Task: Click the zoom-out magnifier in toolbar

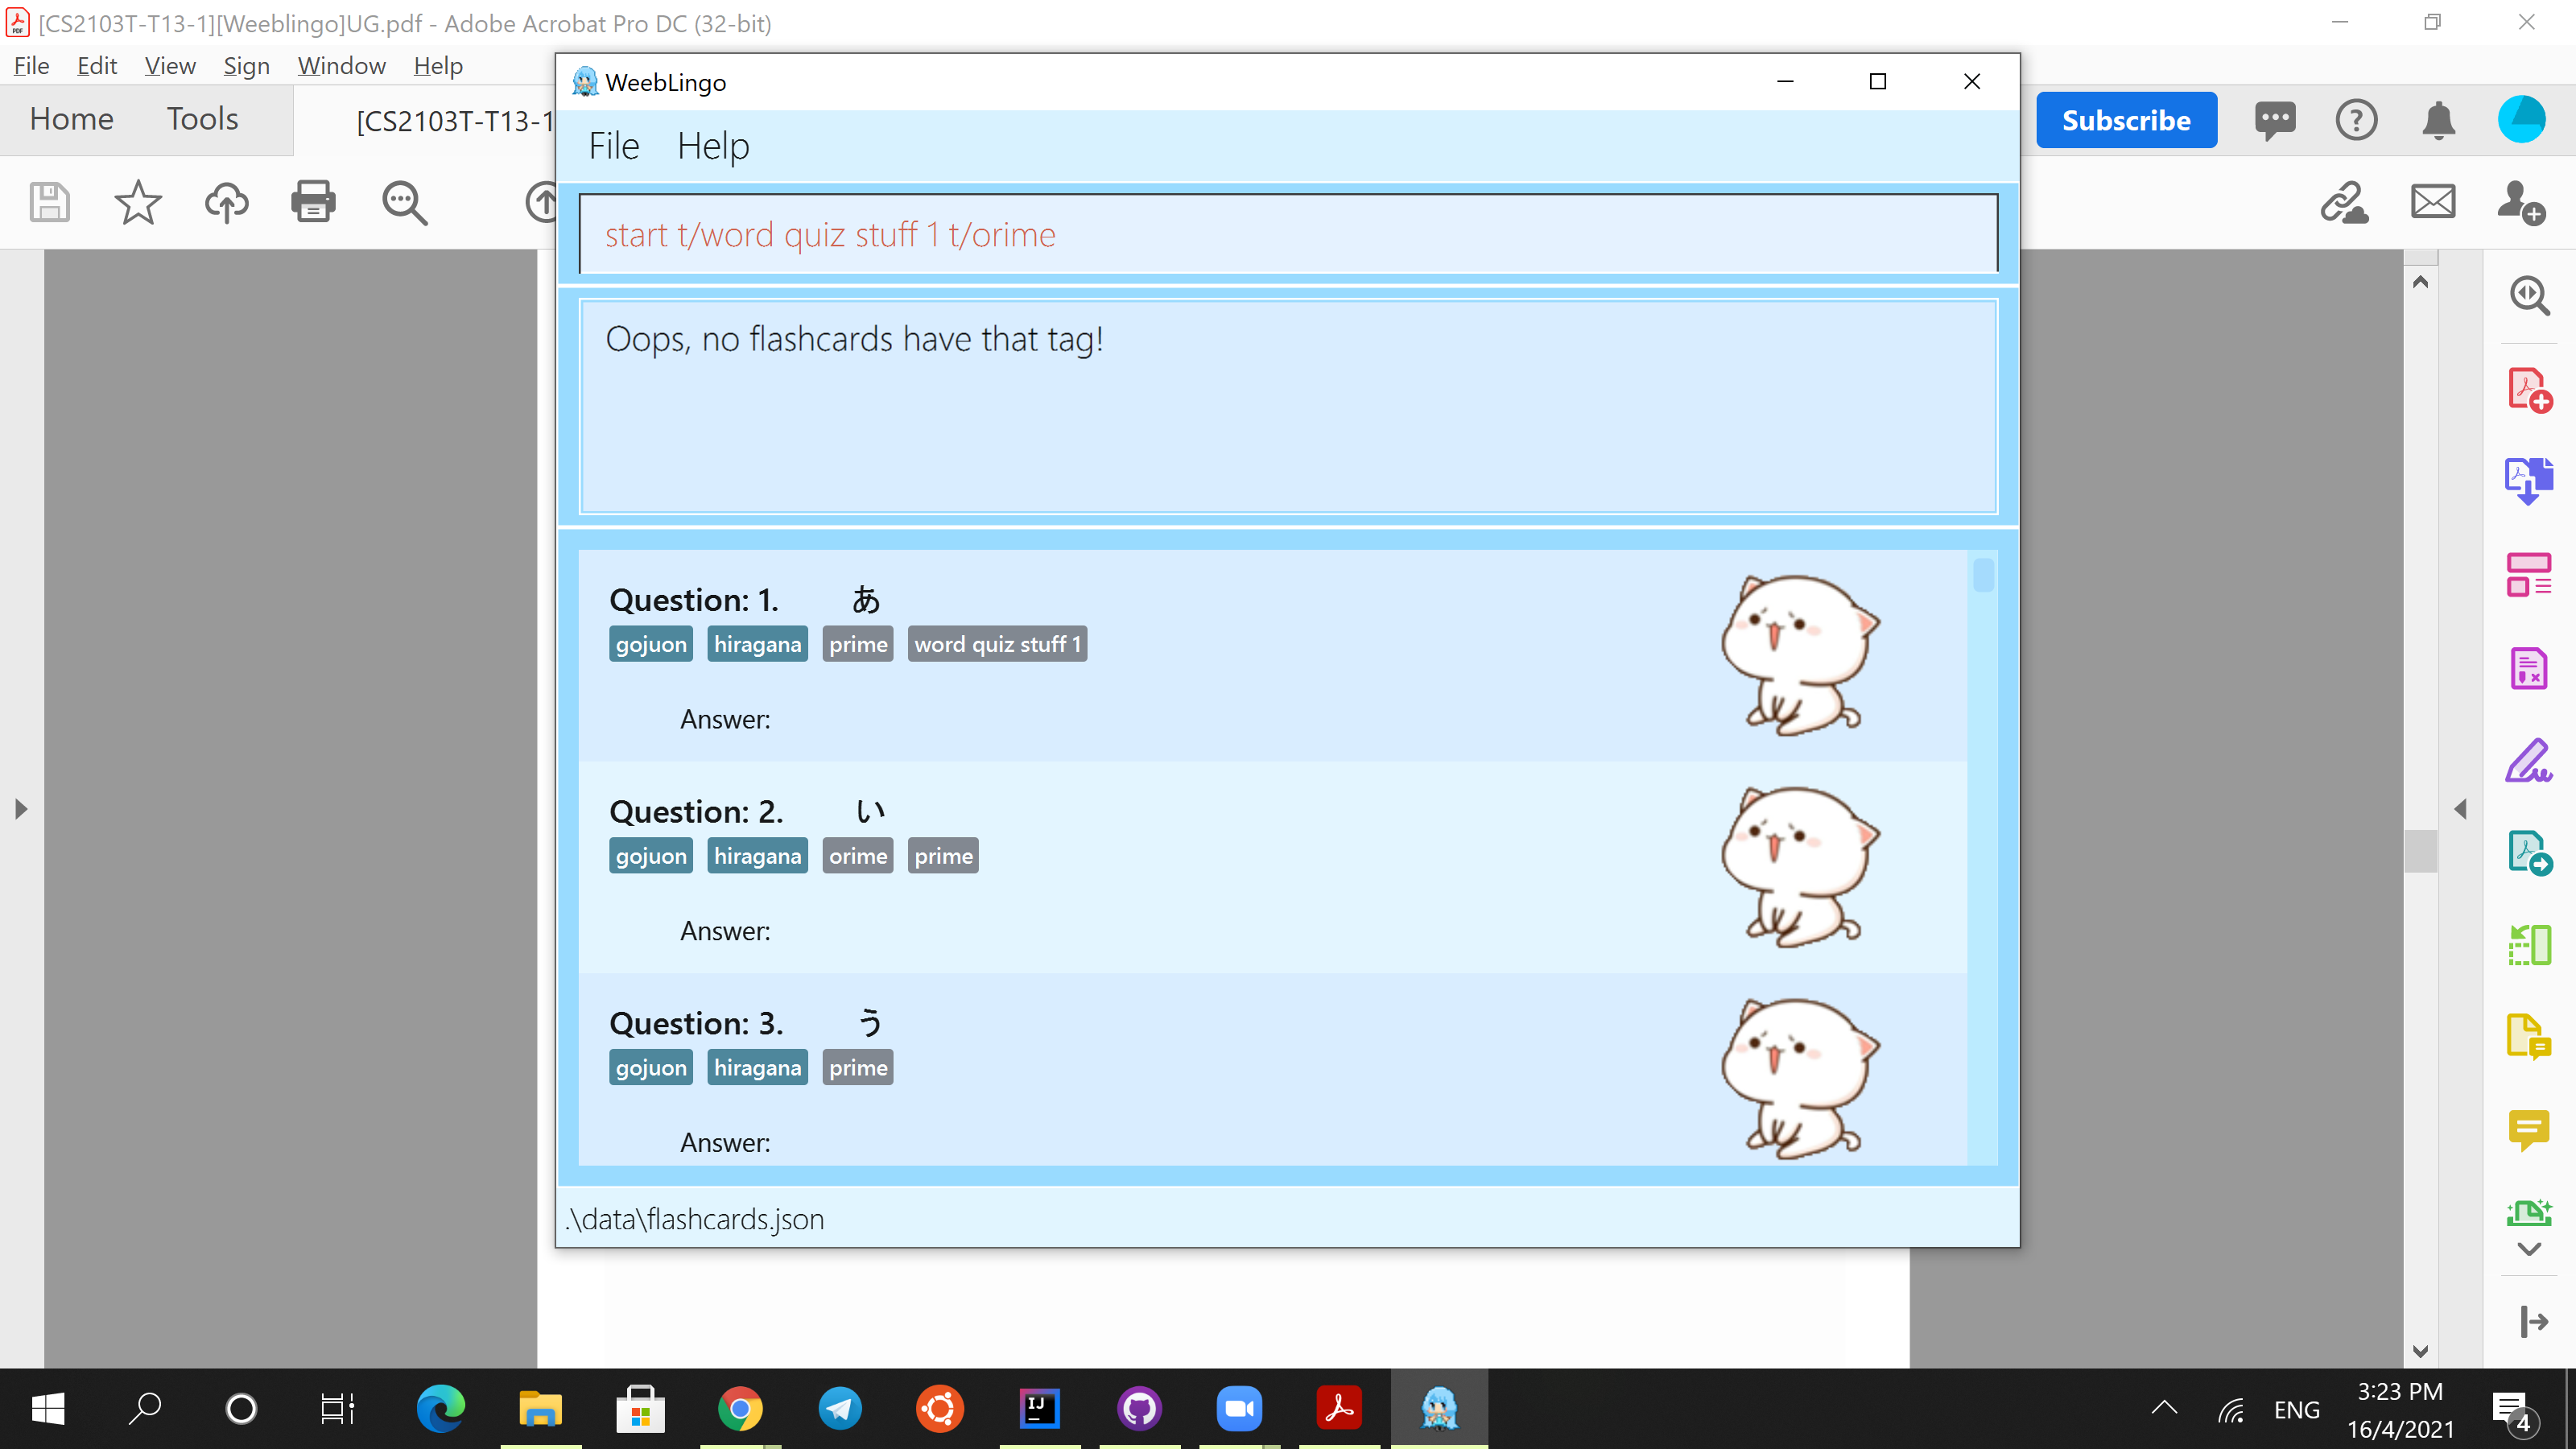Action: click(x=404, y=202)
